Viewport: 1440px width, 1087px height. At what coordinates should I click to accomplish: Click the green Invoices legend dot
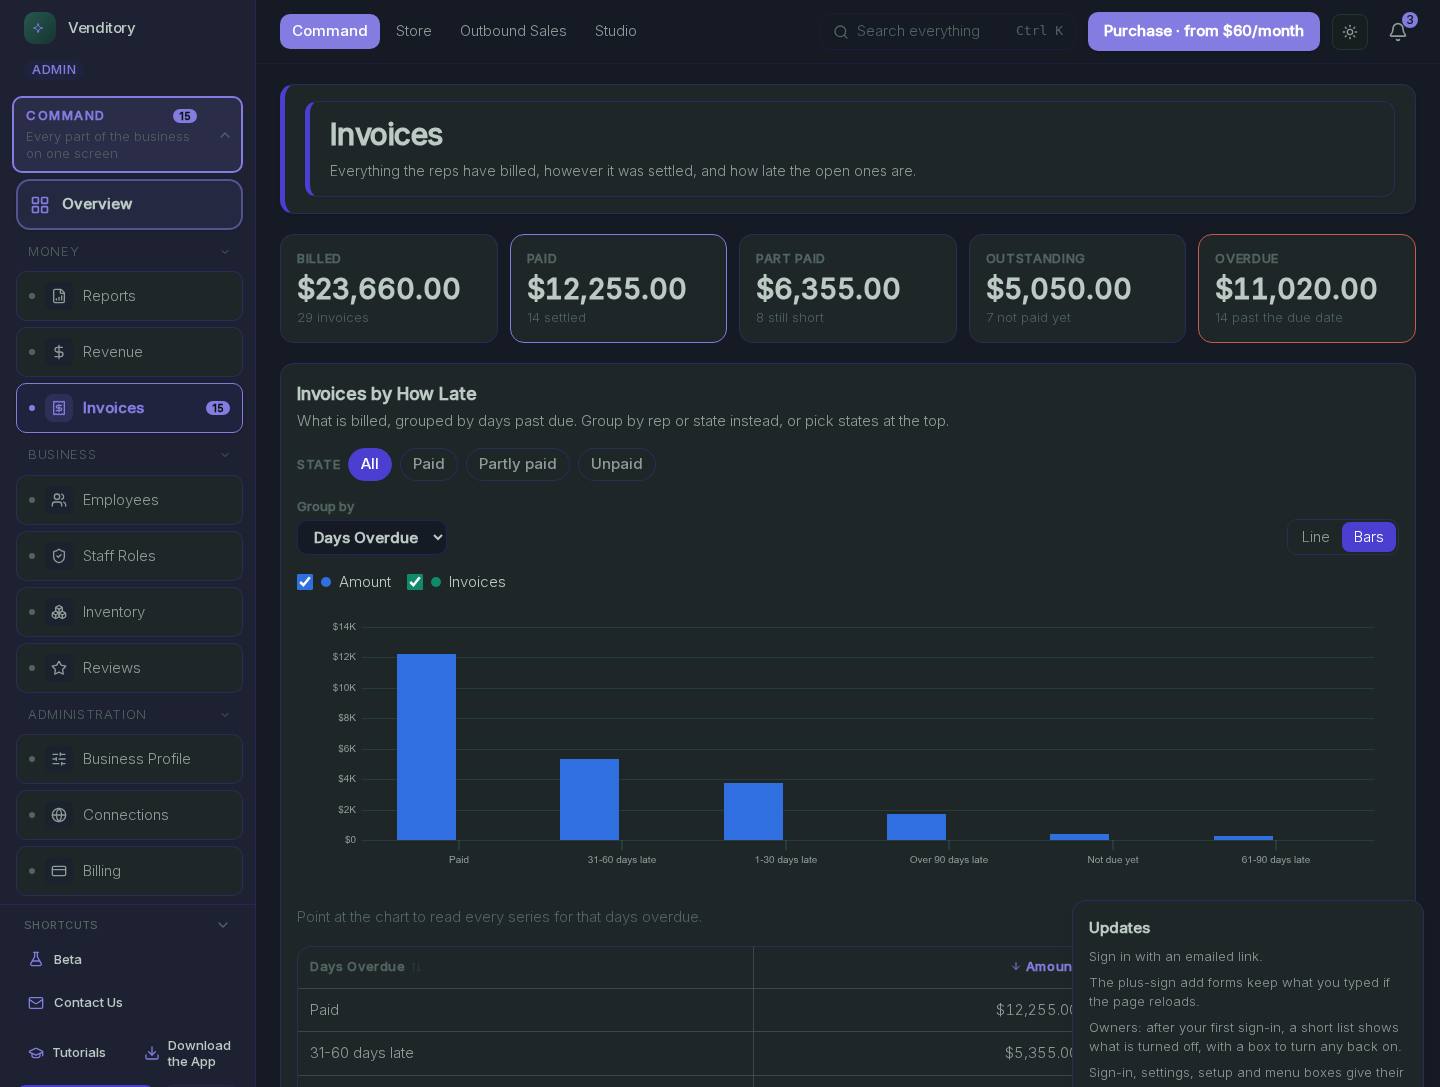point(436,582)
